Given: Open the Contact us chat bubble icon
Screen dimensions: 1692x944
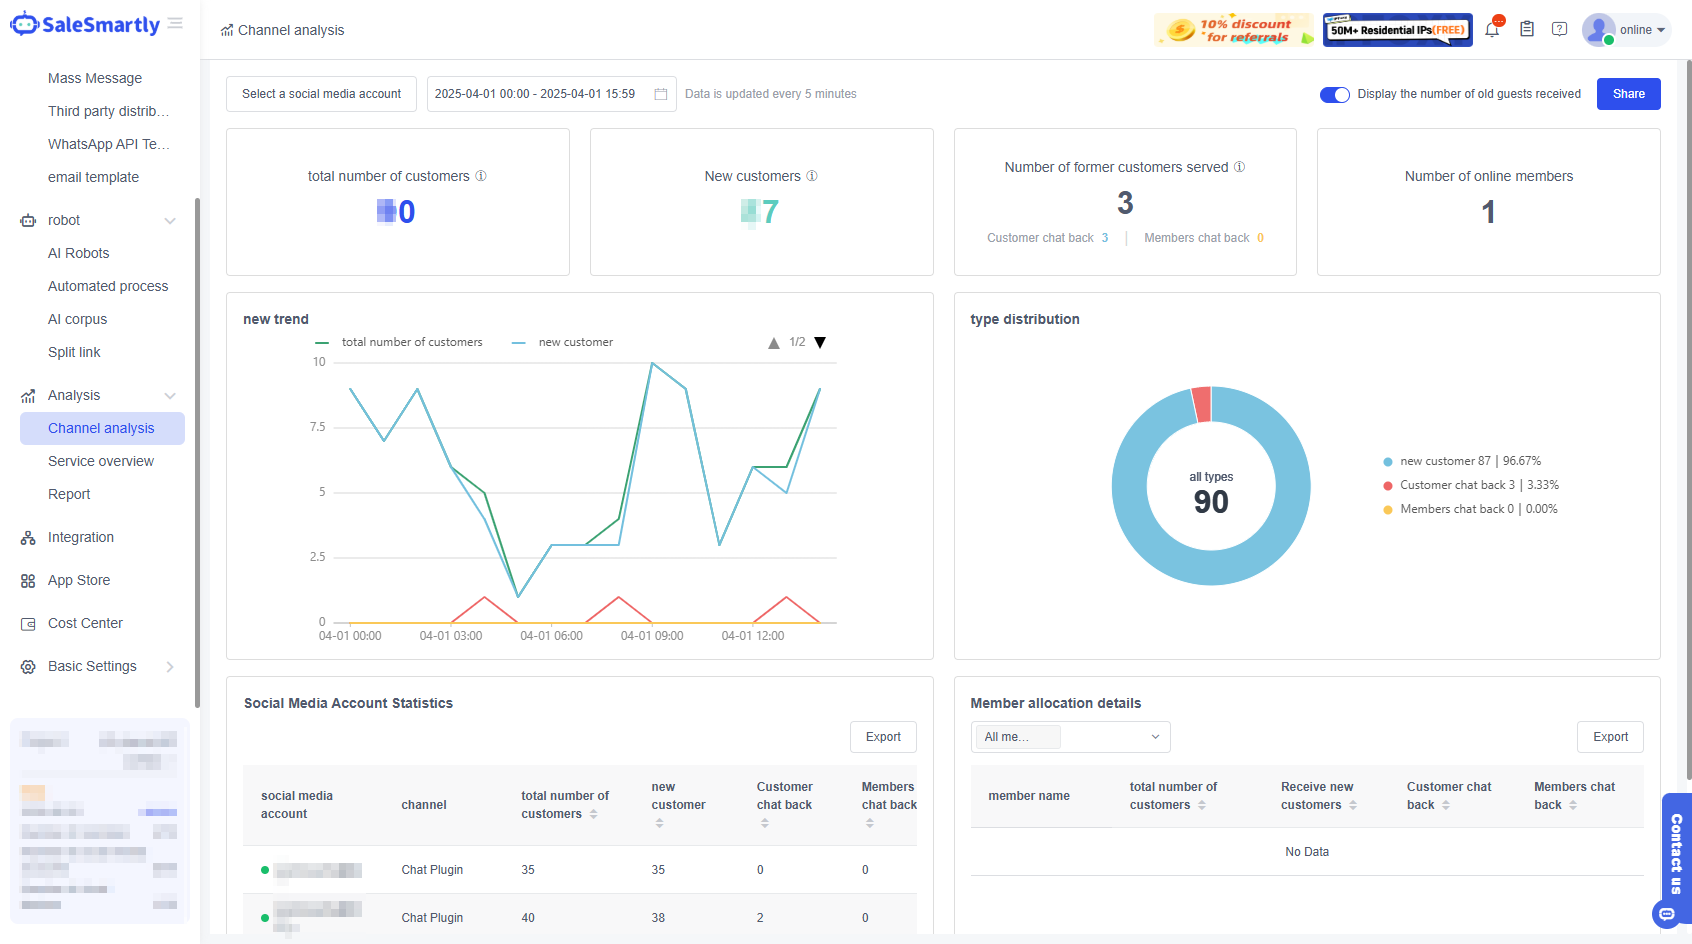Looking at the screenshot, I should [1666, 913].
